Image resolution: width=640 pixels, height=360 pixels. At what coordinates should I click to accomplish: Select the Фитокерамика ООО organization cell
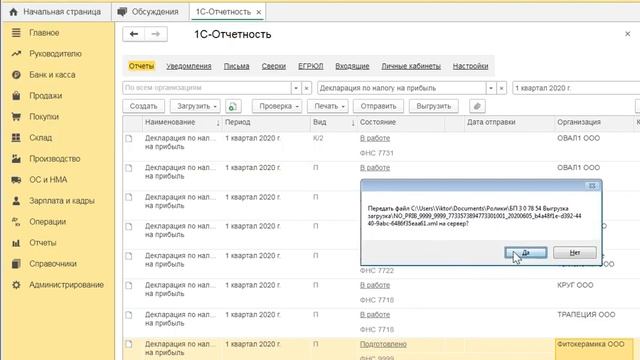point(594,349)
